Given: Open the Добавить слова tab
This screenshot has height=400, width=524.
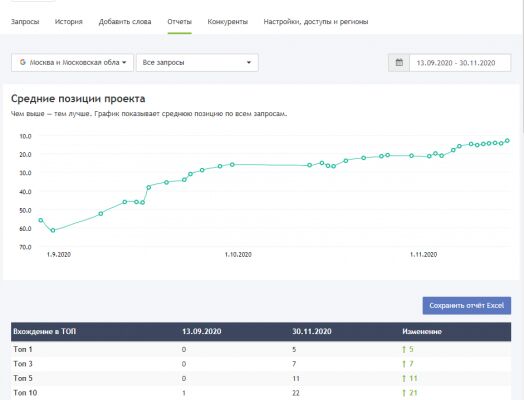Looking at the screenshot, I should 125,22.
